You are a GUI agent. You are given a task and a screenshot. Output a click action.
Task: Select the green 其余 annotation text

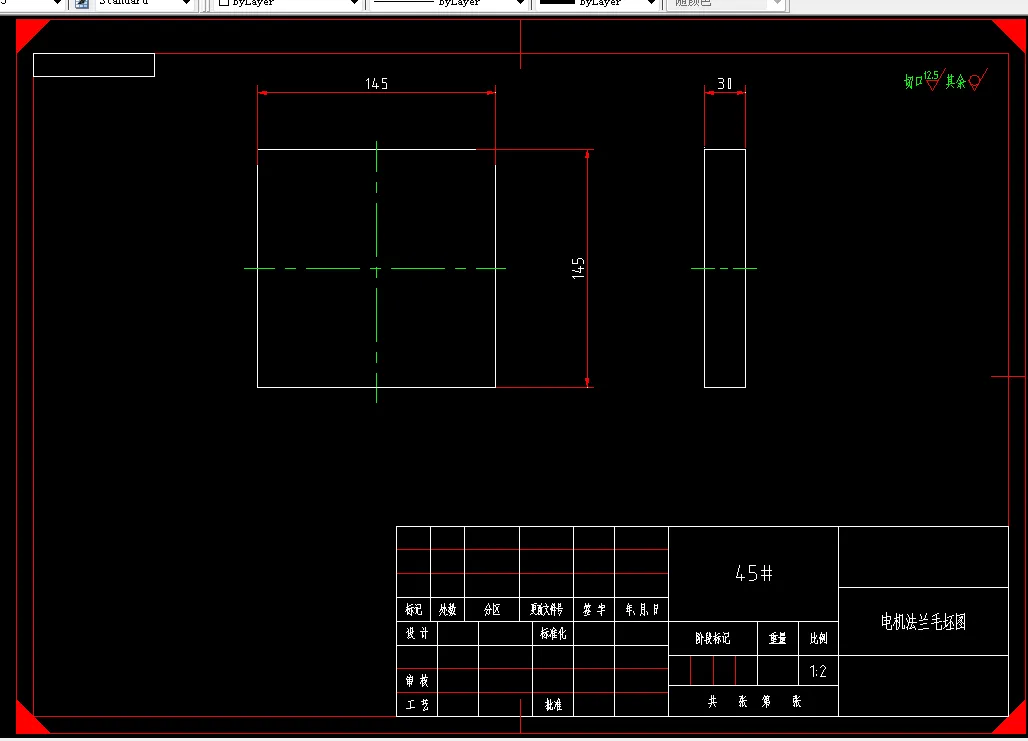(955, 81)
